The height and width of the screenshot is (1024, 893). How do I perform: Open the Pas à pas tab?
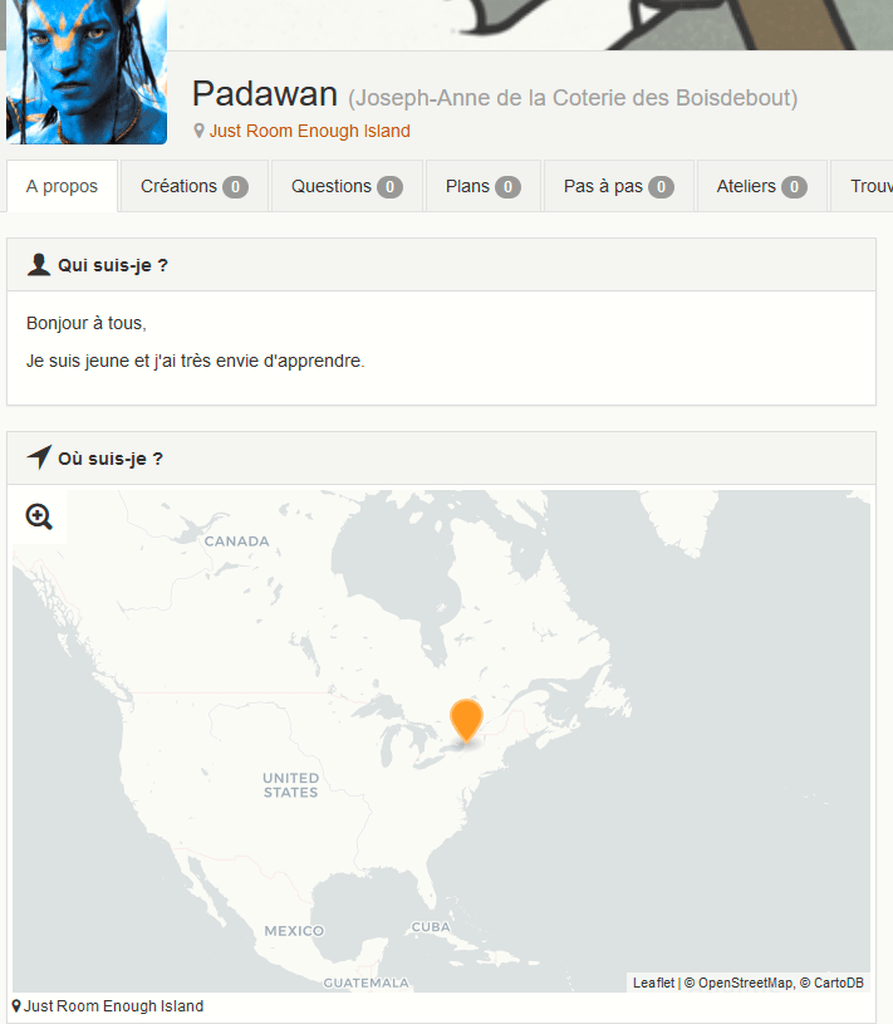[619, 186]
